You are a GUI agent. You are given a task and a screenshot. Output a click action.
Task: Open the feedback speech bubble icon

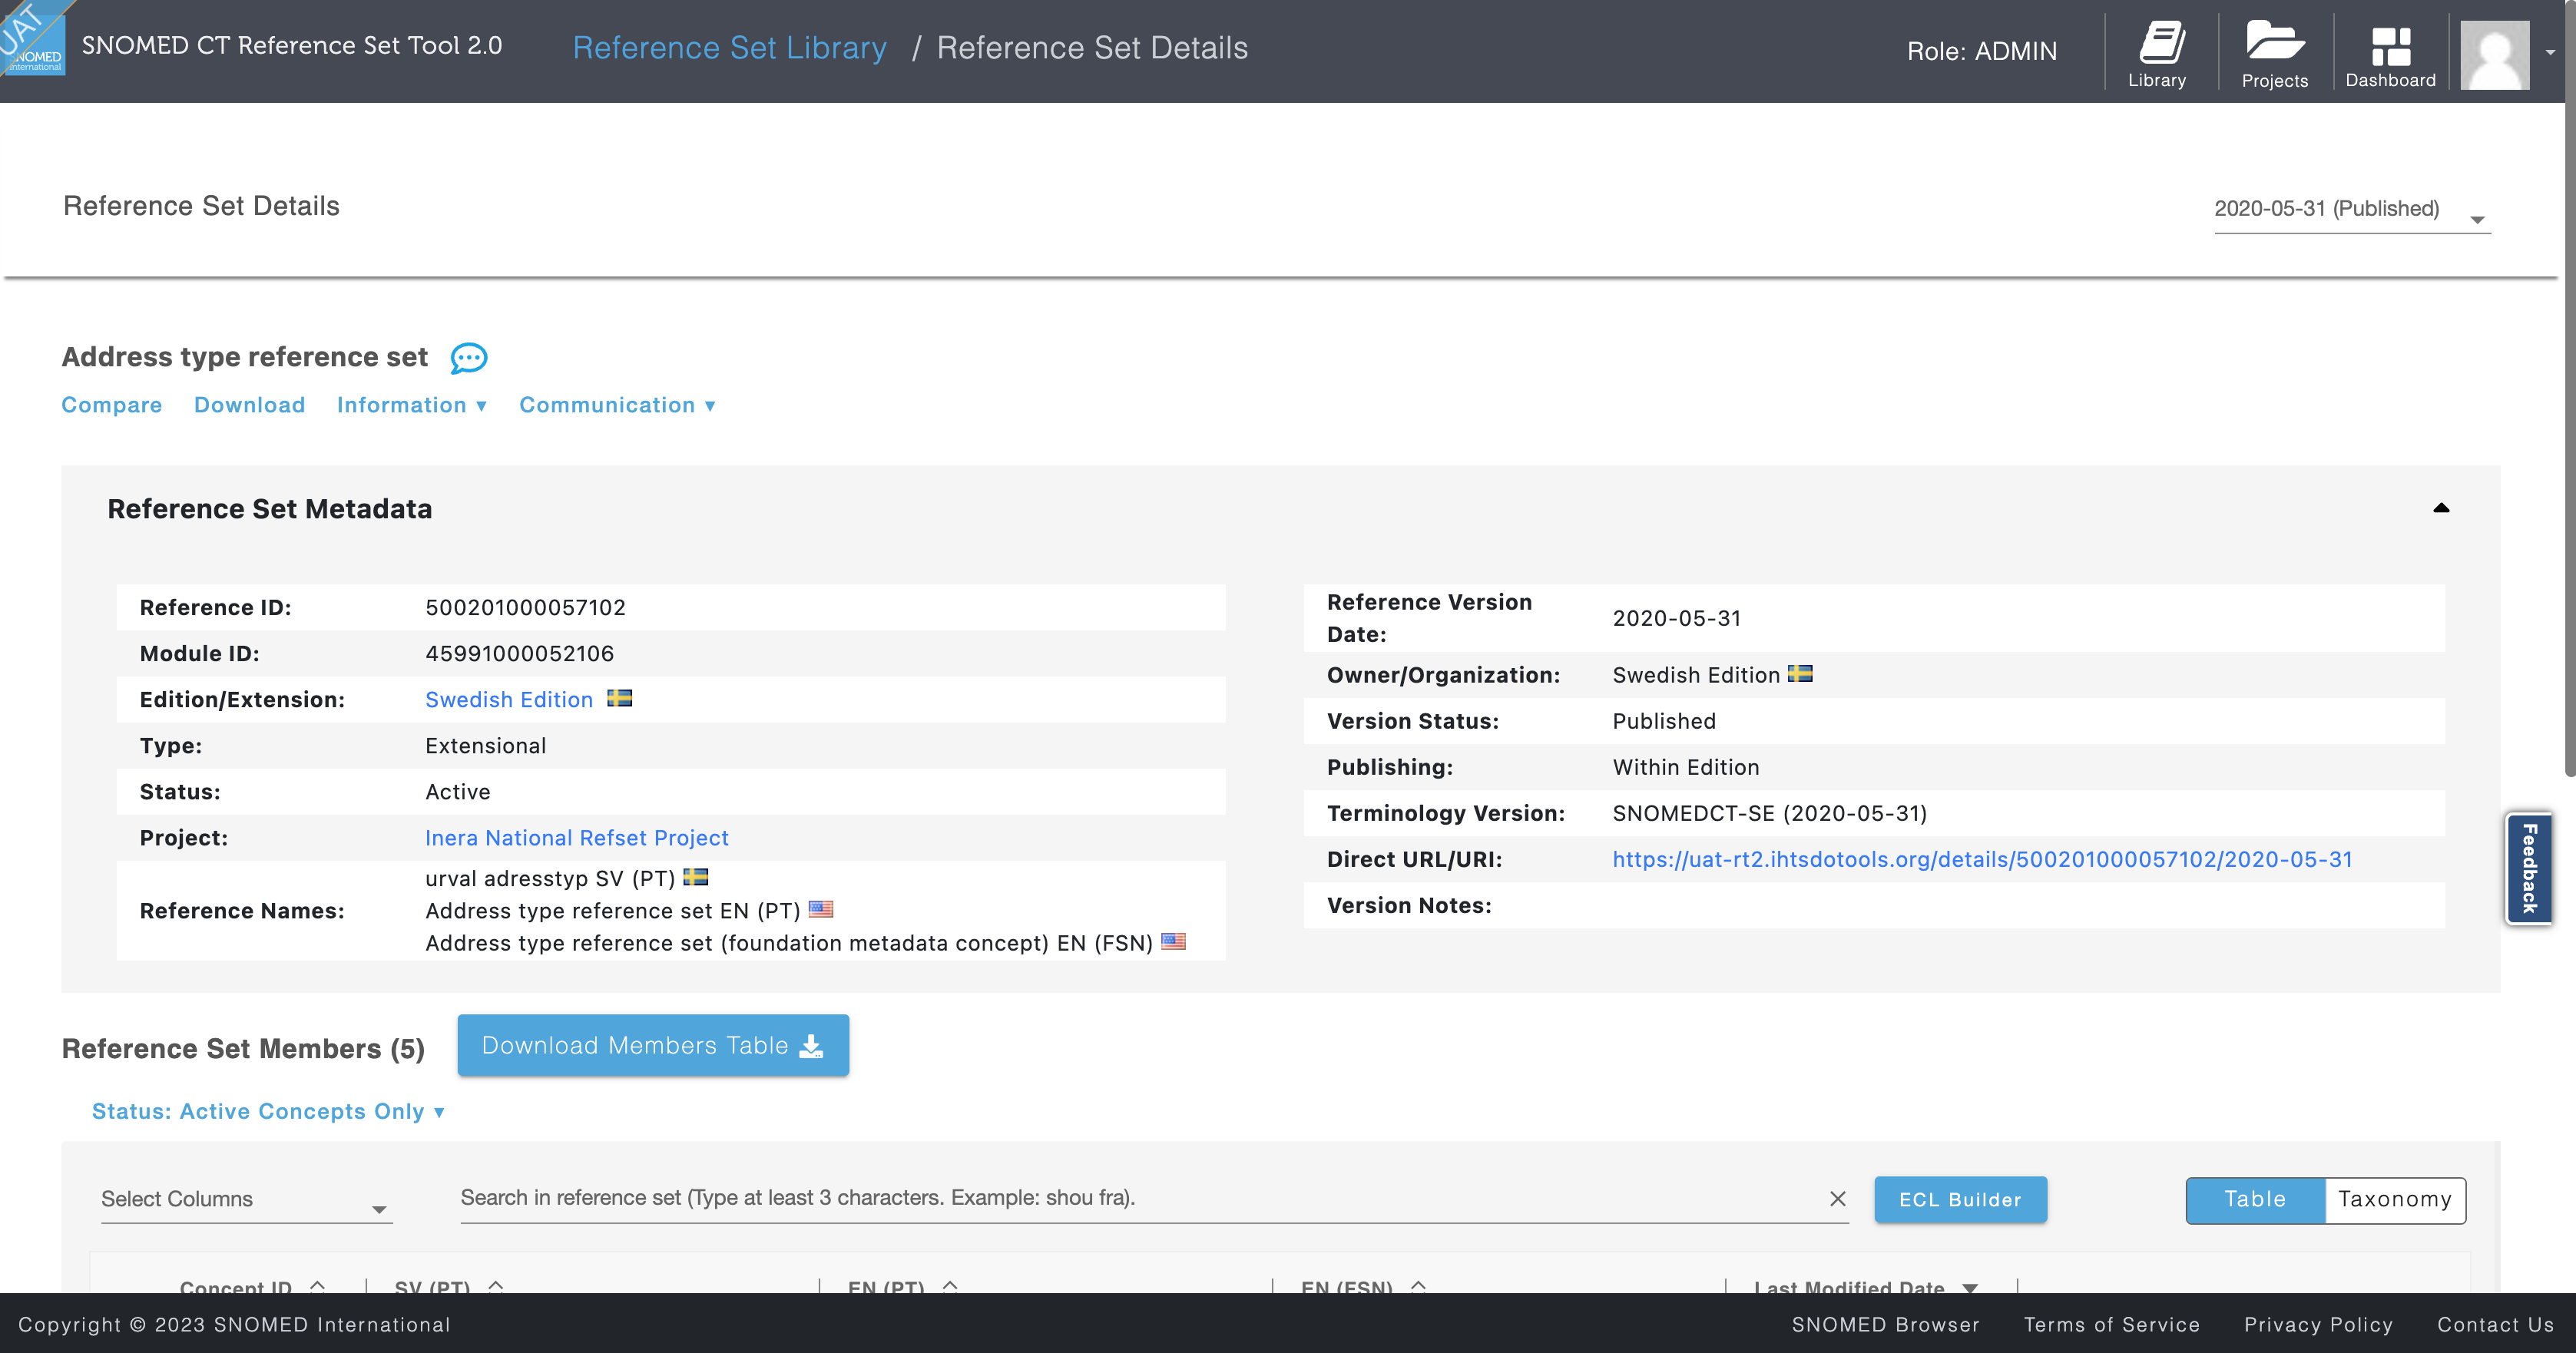(x=468, y=358)
